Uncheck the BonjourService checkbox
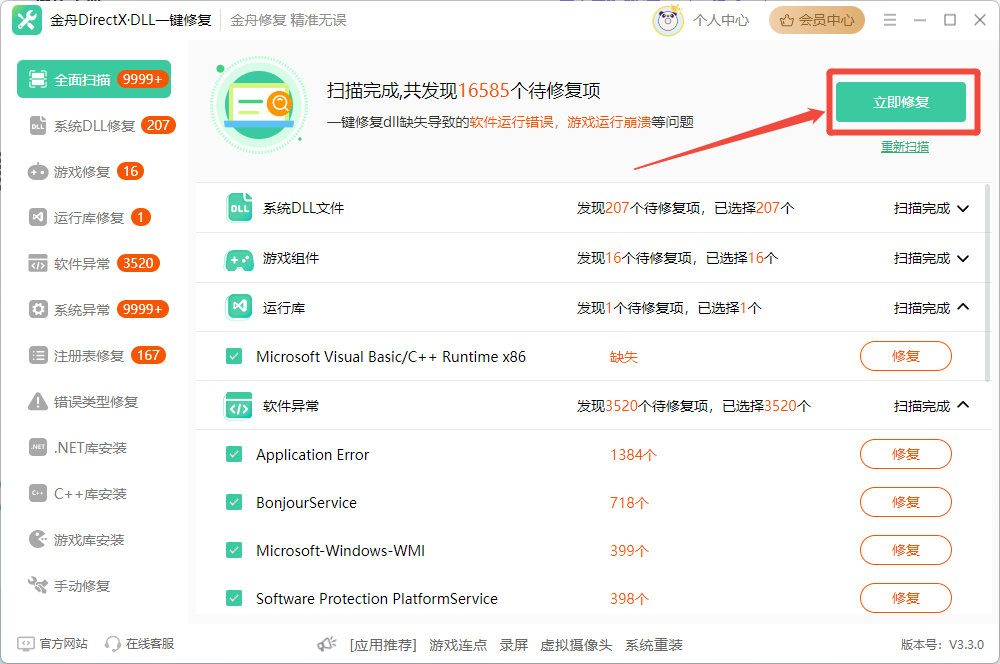 [x=234, y=502]
